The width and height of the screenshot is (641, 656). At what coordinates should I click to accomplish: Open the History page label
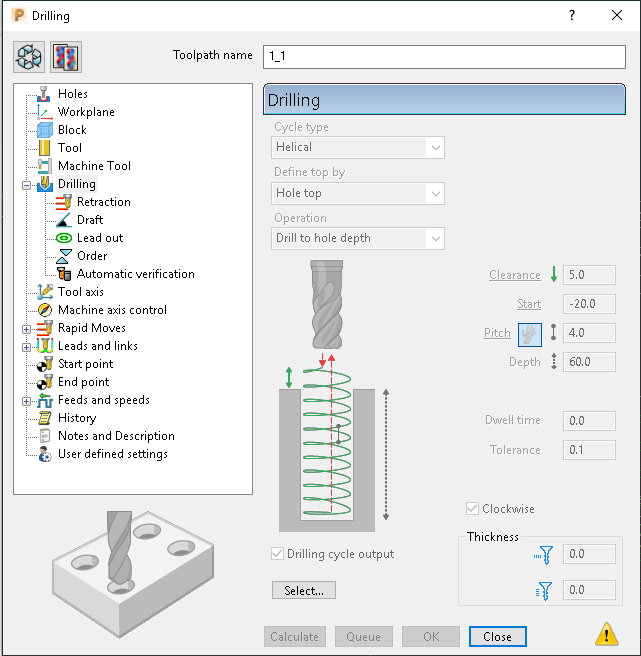[x=77, y=418]
